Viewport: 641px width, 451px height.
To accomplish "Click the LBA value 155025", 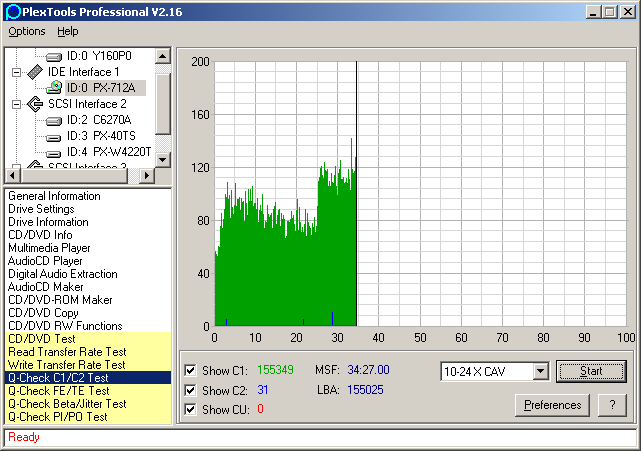I will (x=365, y=390).
